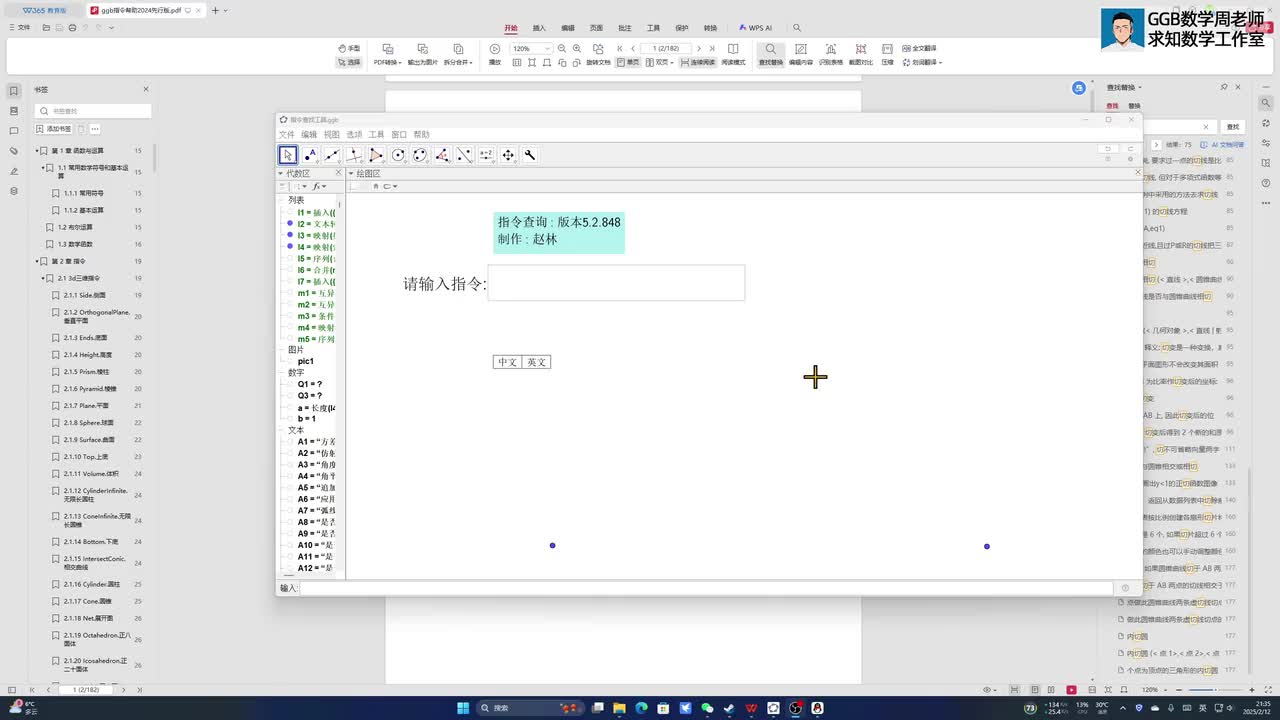Click the Play slideshow icon in WPS
1280x720 pixels.
495,49
